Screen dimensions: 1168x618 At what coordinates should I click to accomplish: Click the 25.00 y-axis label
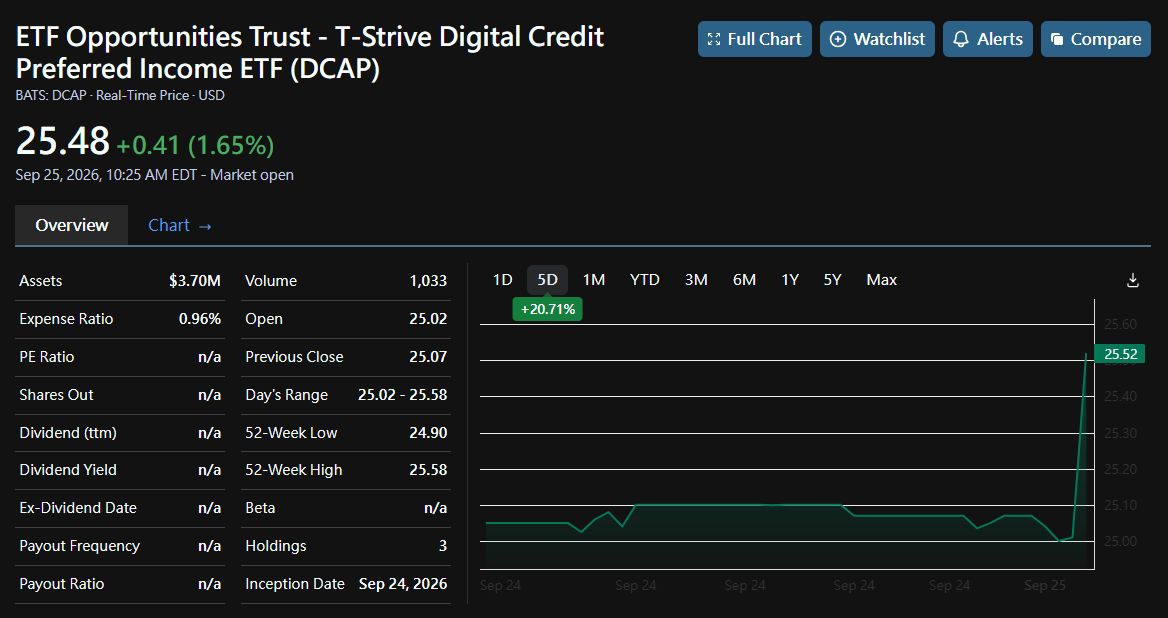click(x=1120, y=541)
